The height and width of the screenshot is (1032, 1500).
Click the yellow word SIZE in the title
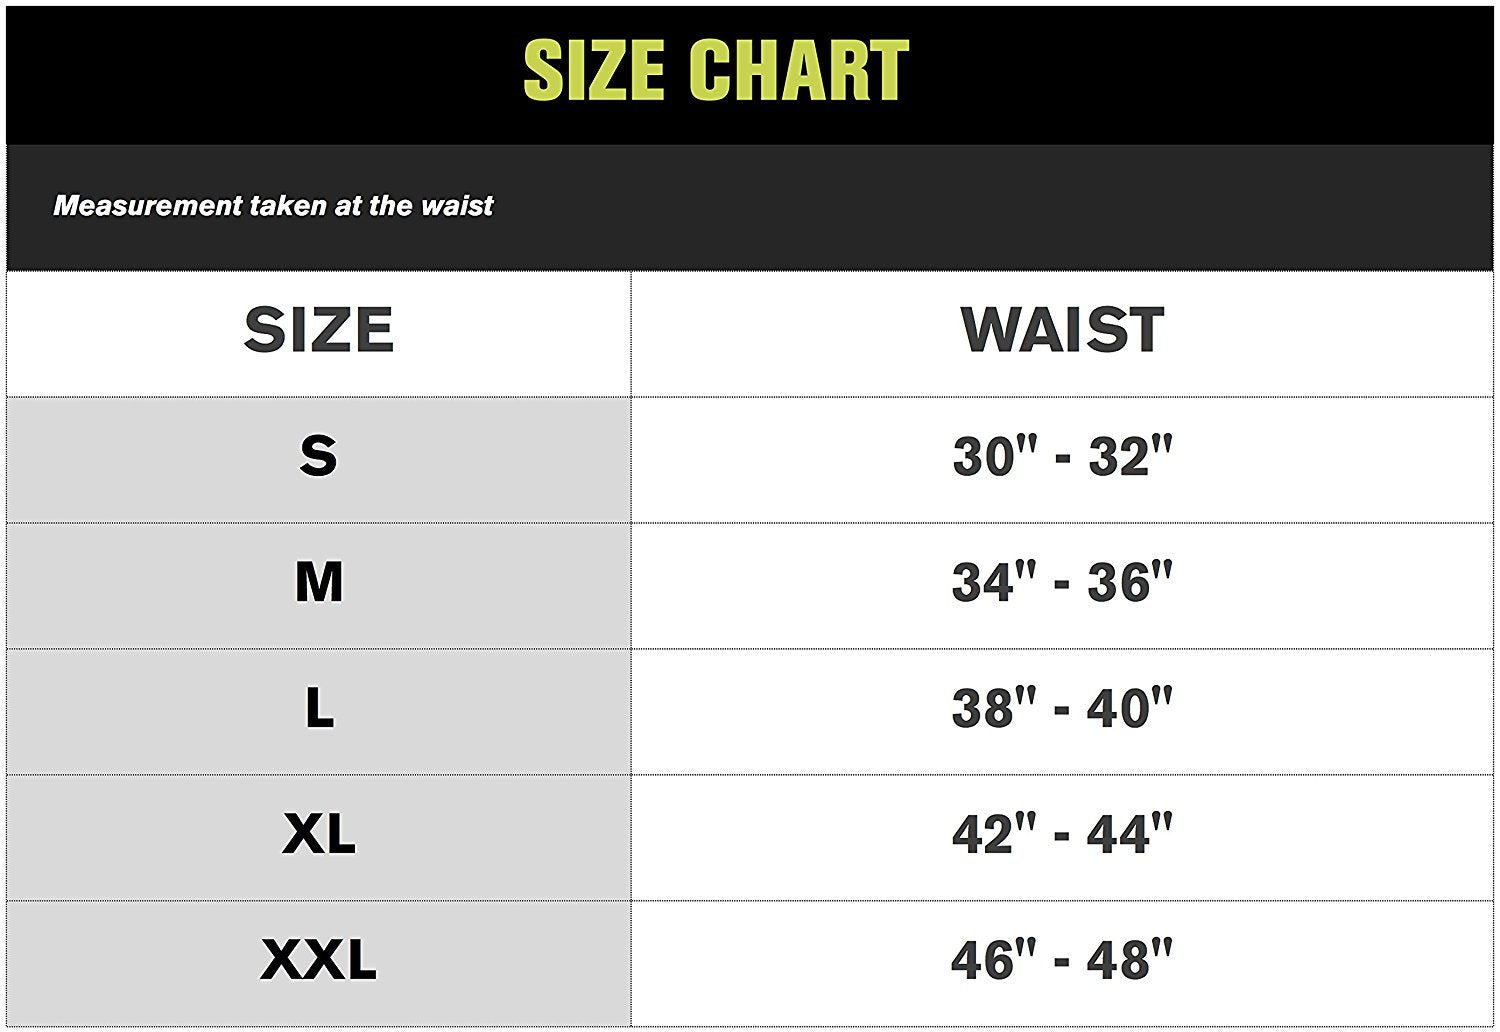click(593, 71)
